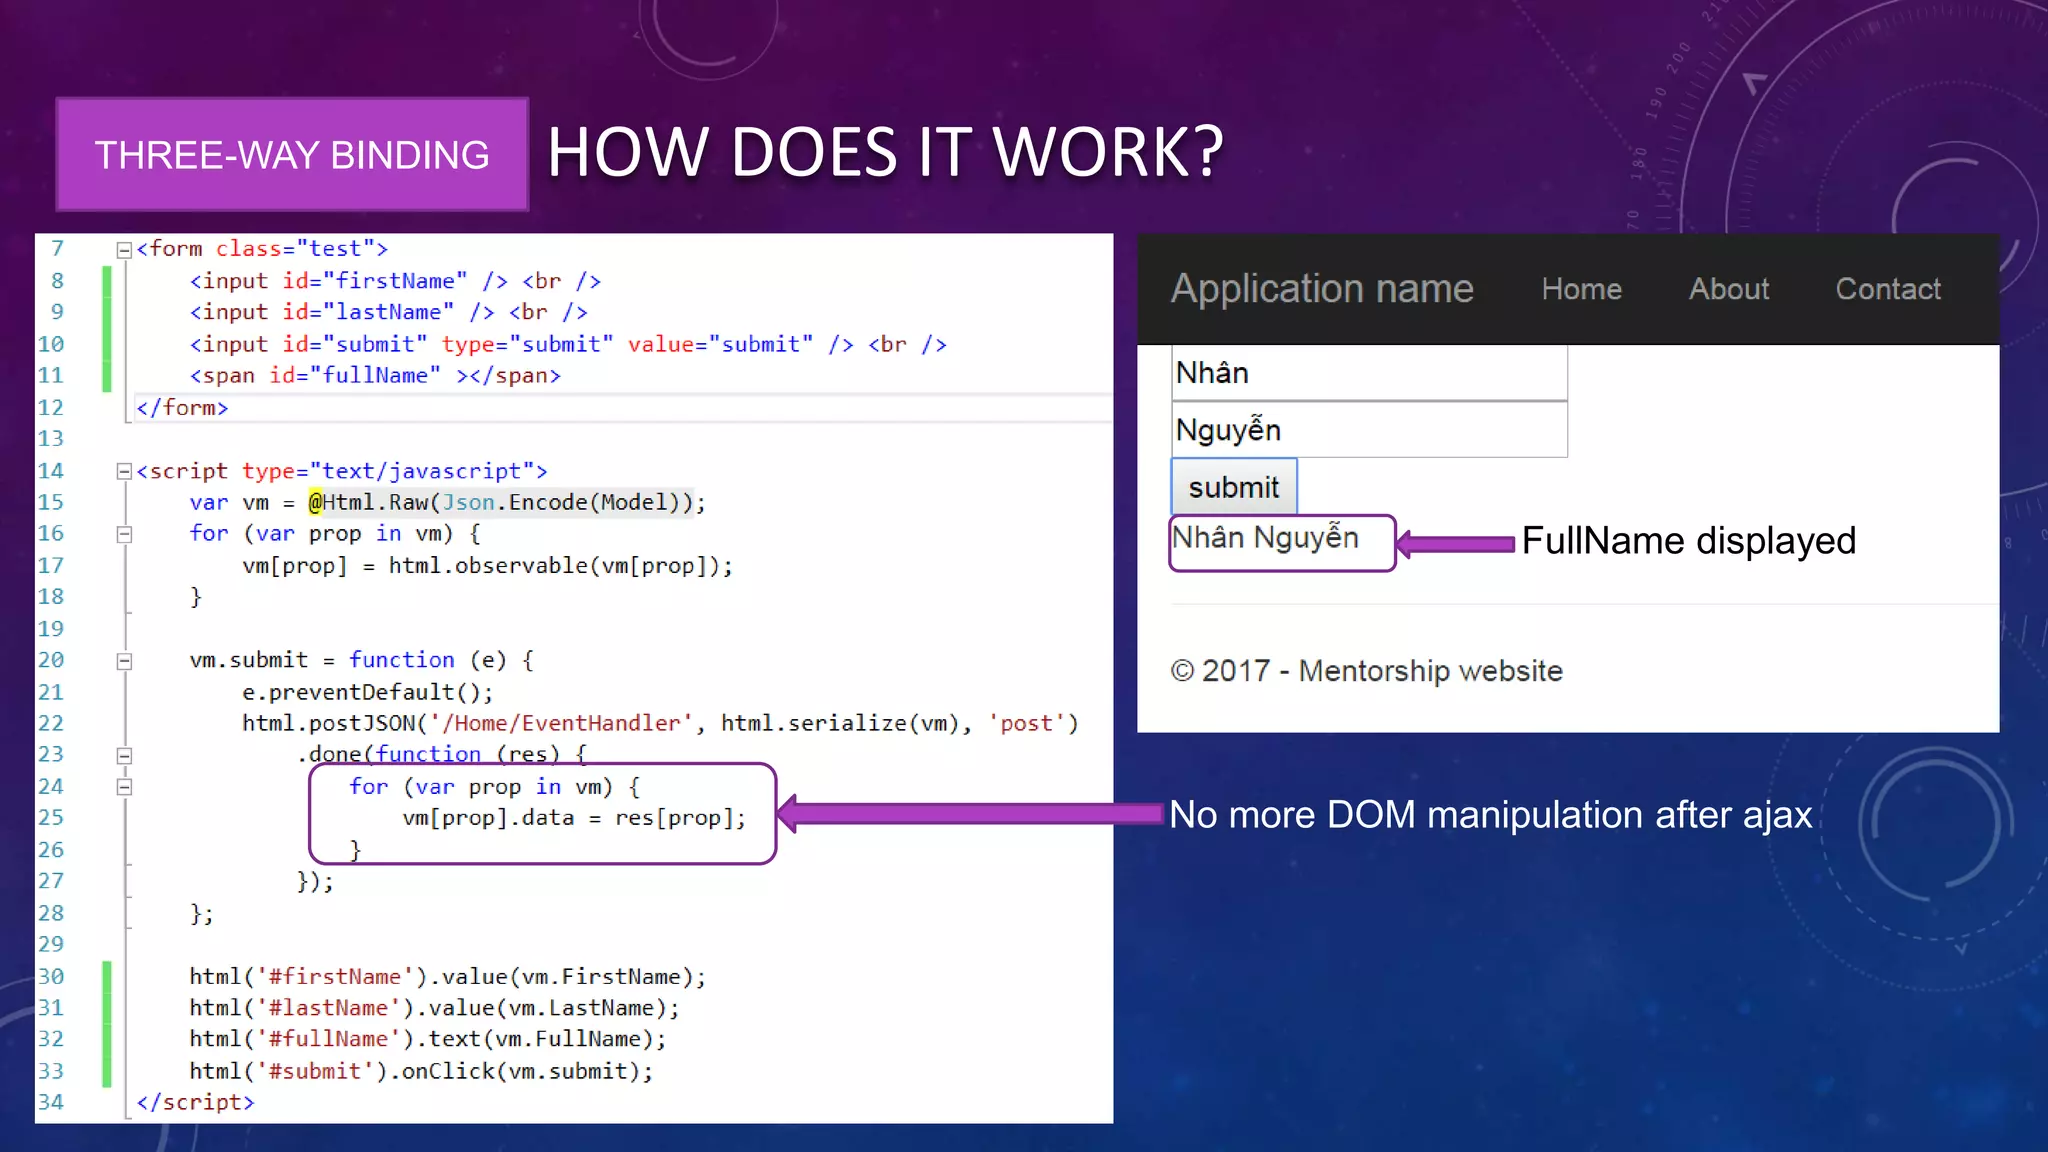Open the Home link in the navbar
2048x1152 pixels.
[x=1581, y=289]
